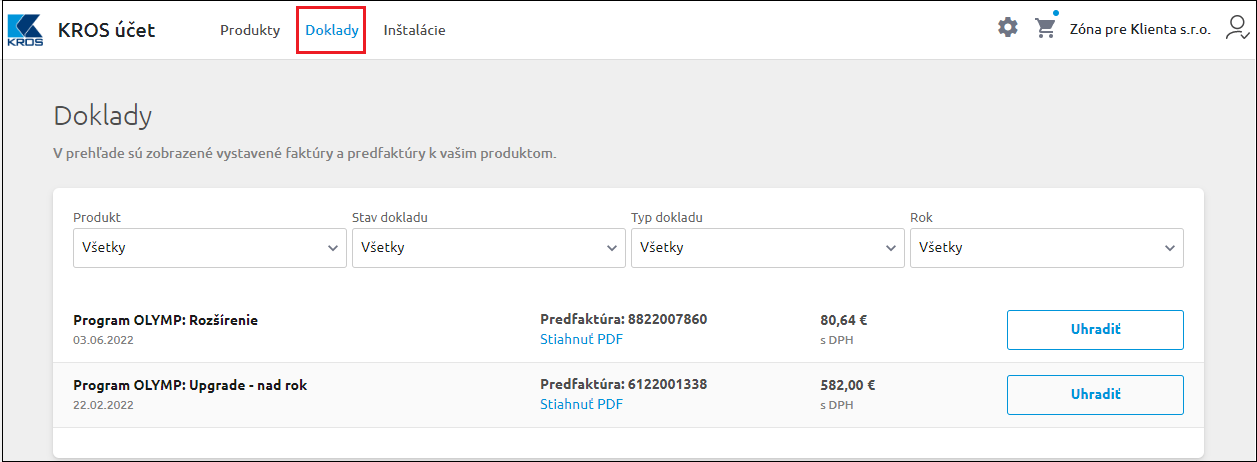1257x462 pixels.
Task: Download PDF for Predfaktúra 8822007860
Action: pos(581,339)
